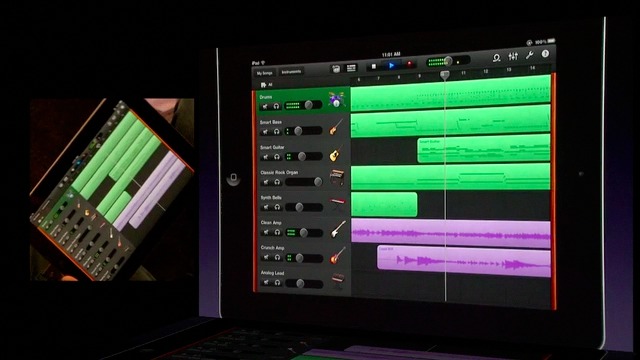This screenshot has width=640, height=360.
Task: Solo the Synth Bells track
Action: (277, 207)
